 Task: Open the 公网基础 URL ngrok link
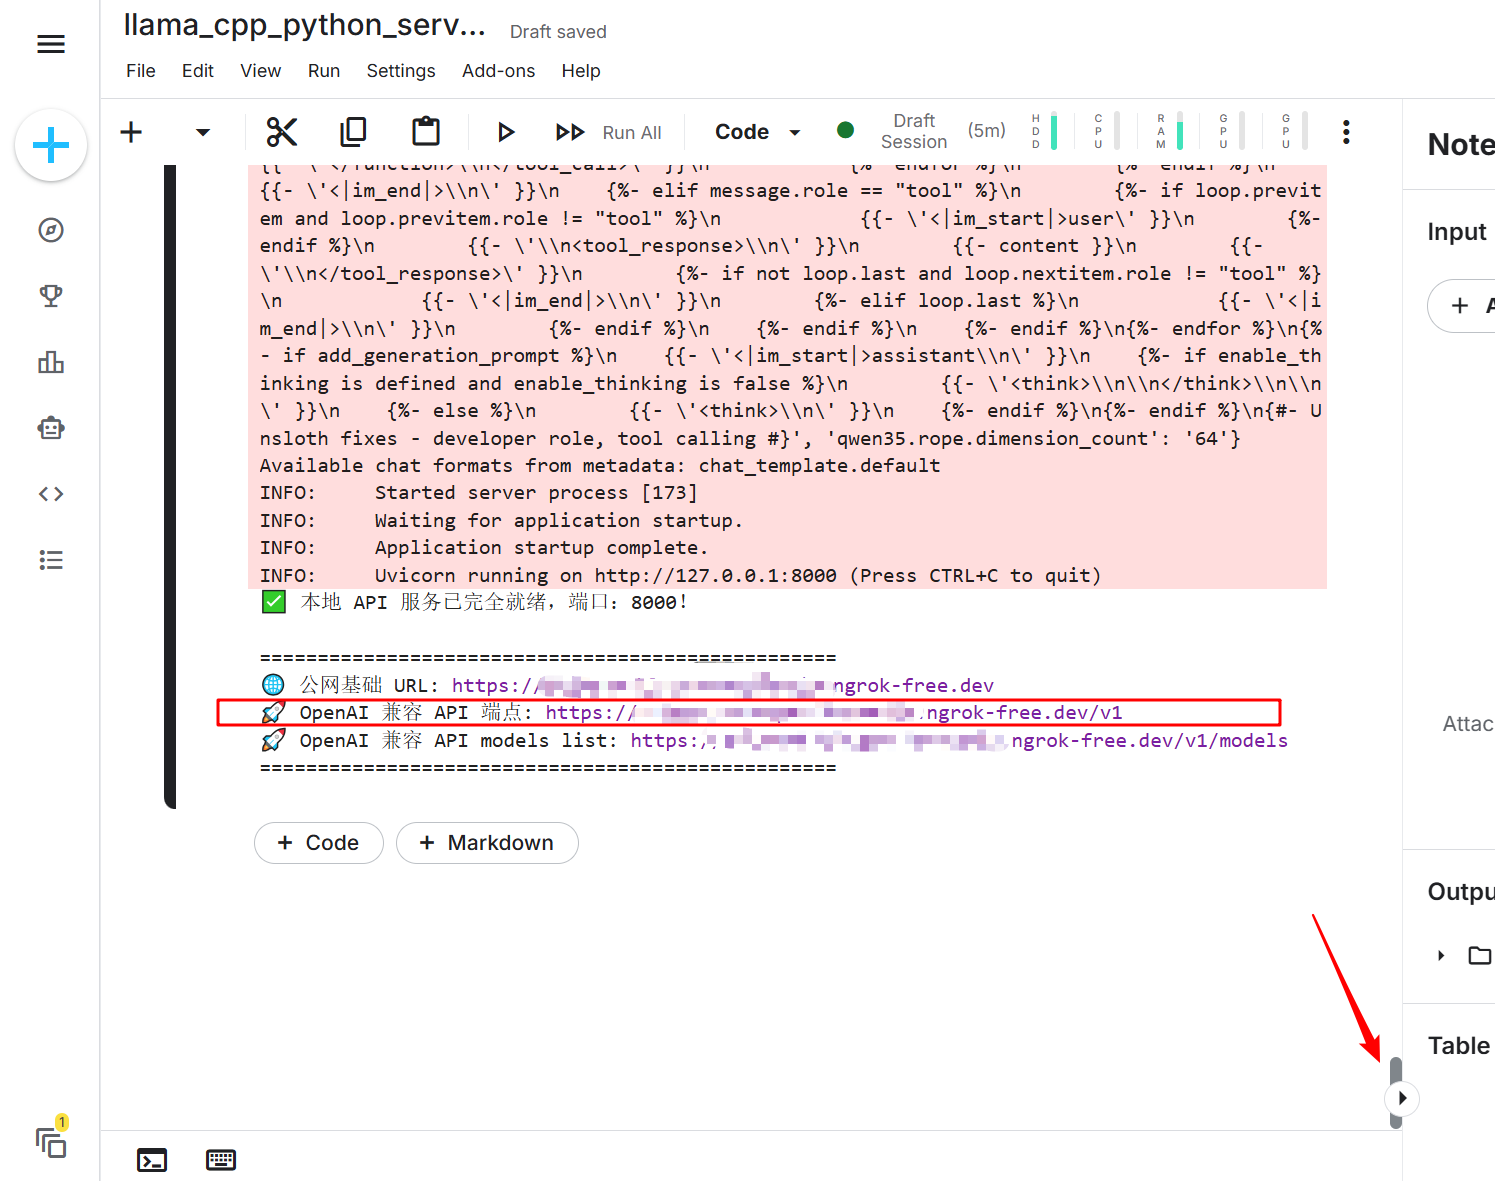coord(723,686)
